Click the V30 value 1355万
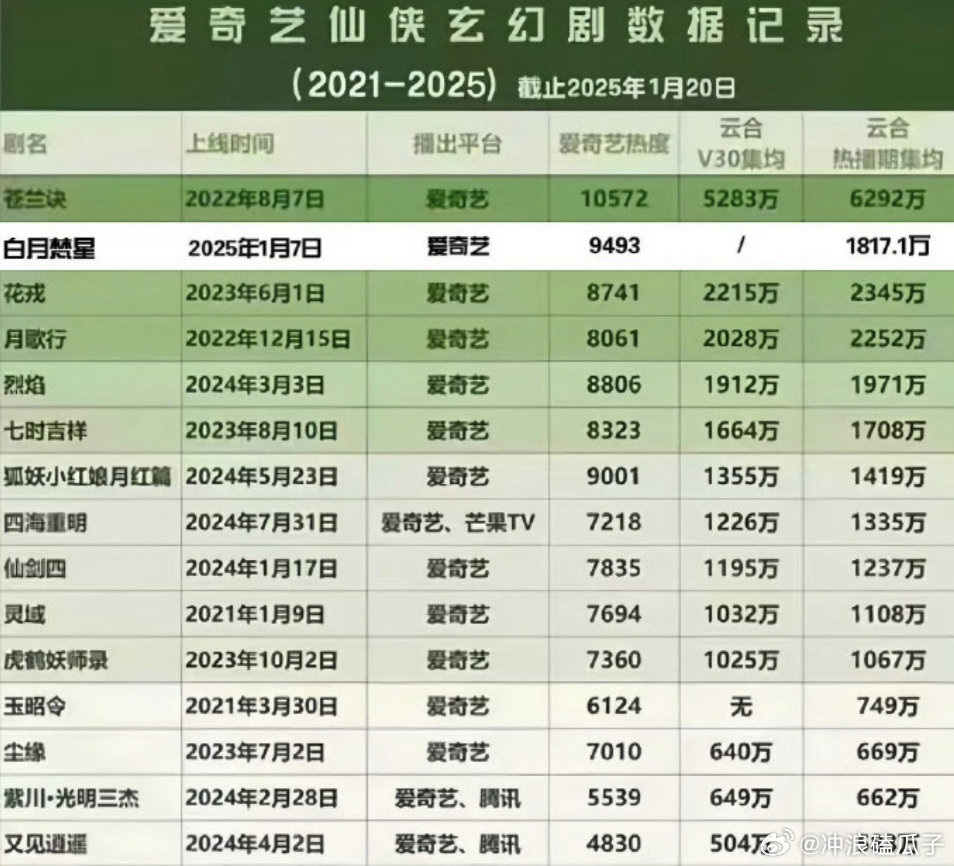This screenshot has width=954, height=866. click(740, 477)
